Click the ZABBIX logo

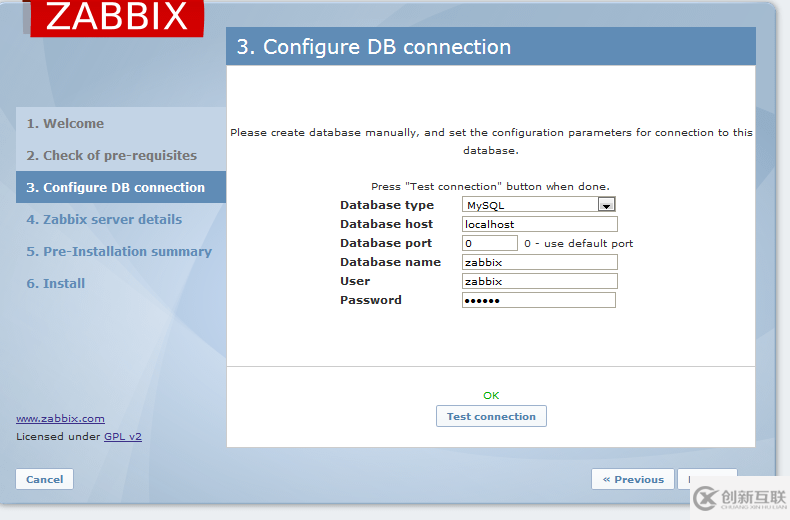[117, 18]
